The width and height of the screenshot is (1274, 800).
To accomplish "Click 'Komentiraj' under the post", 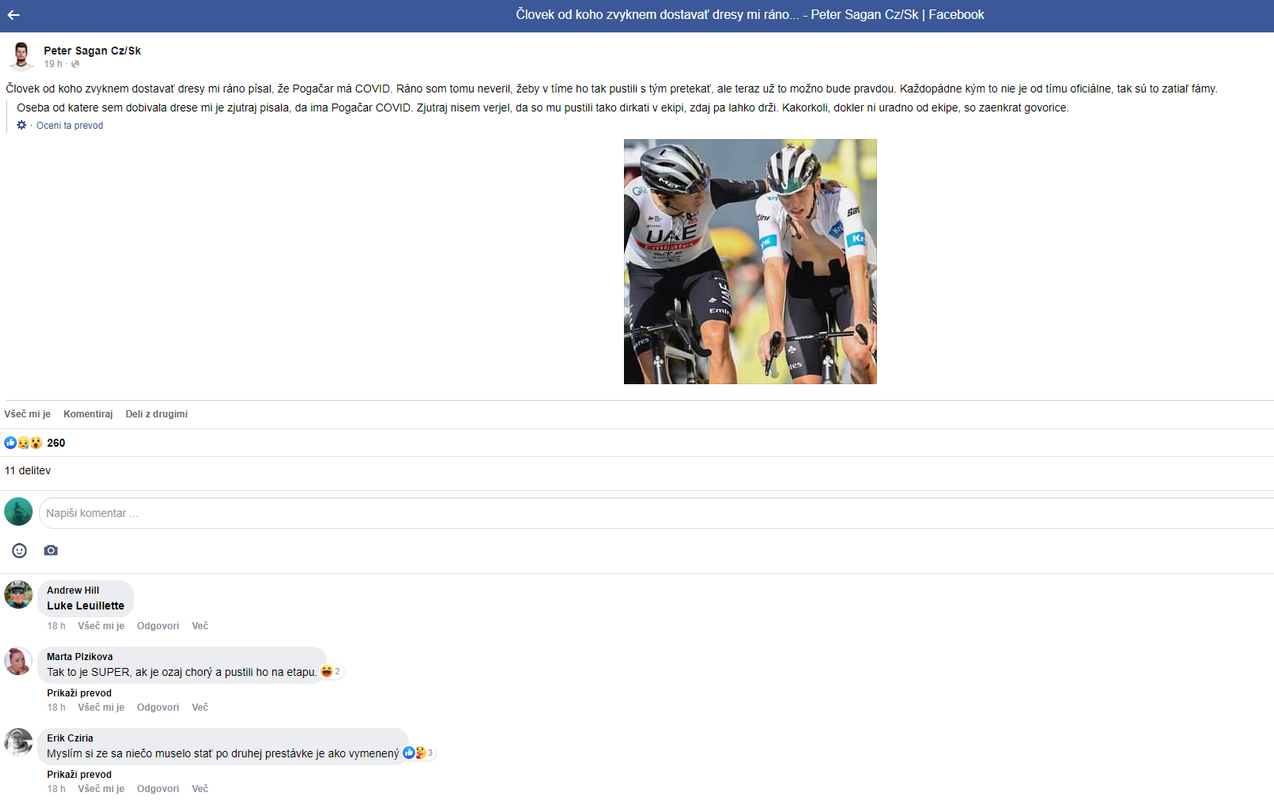I will click(88, 414).
